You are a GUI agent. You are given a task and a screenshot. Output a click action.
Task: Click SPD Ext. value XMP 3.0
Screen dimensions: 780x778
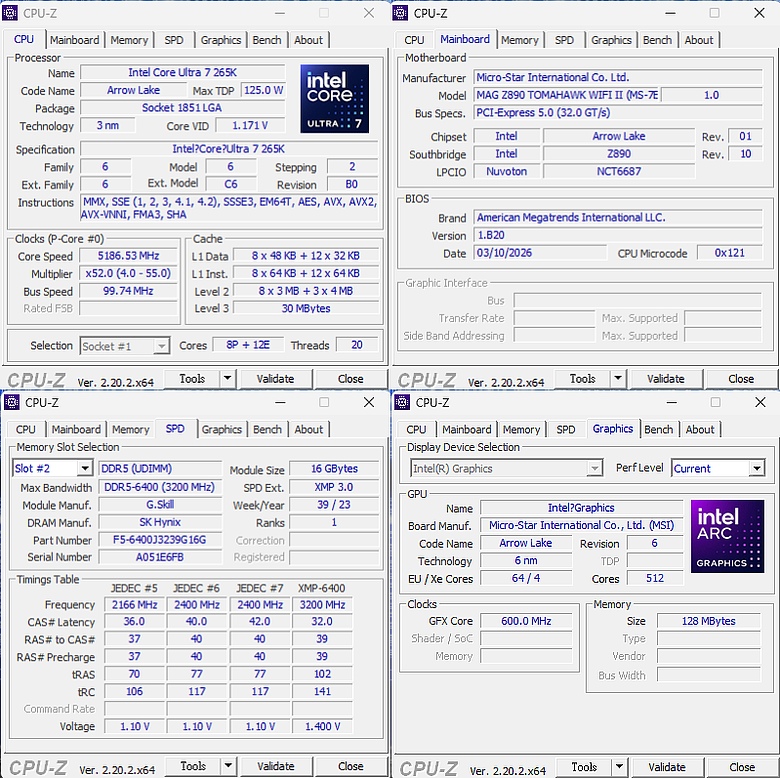coord(334,487)
